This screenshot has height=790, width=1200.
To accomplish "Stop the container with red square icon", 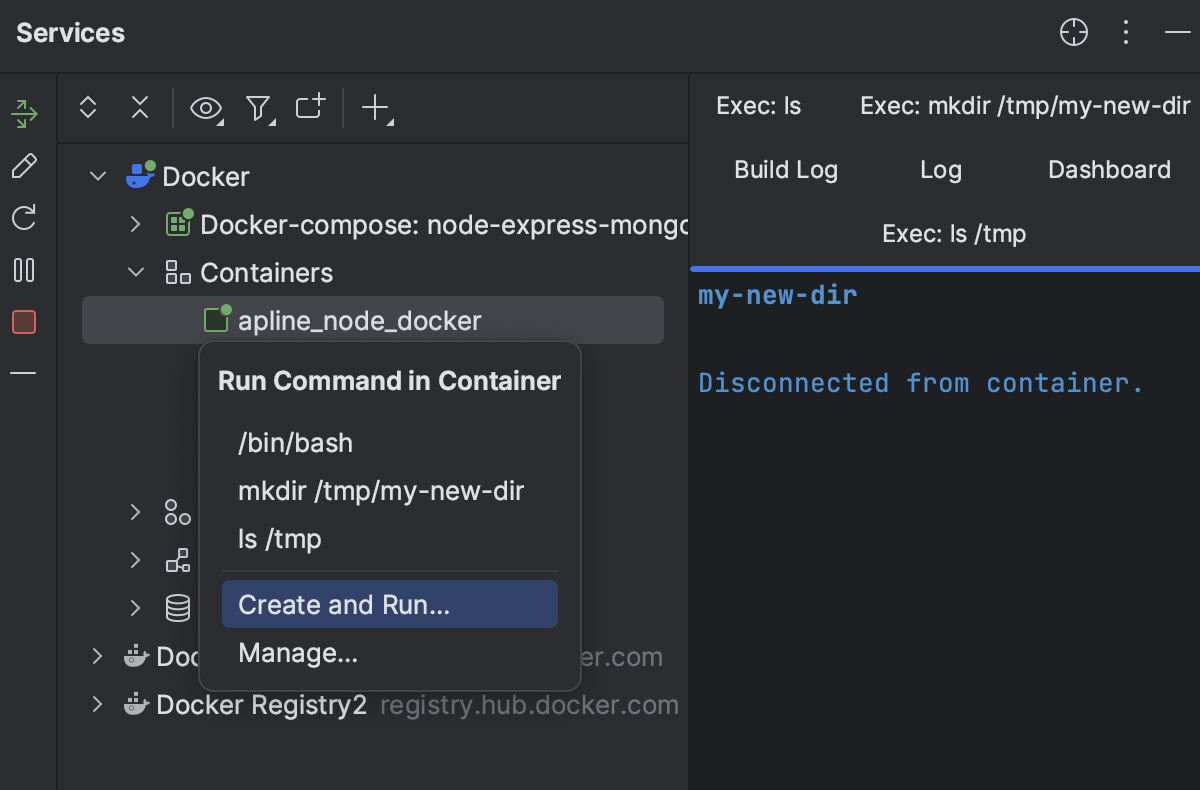I will (24, 322).
